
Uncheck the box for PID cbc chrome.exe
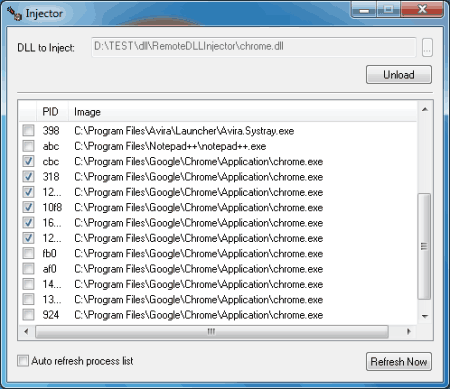tap(28, 161)
